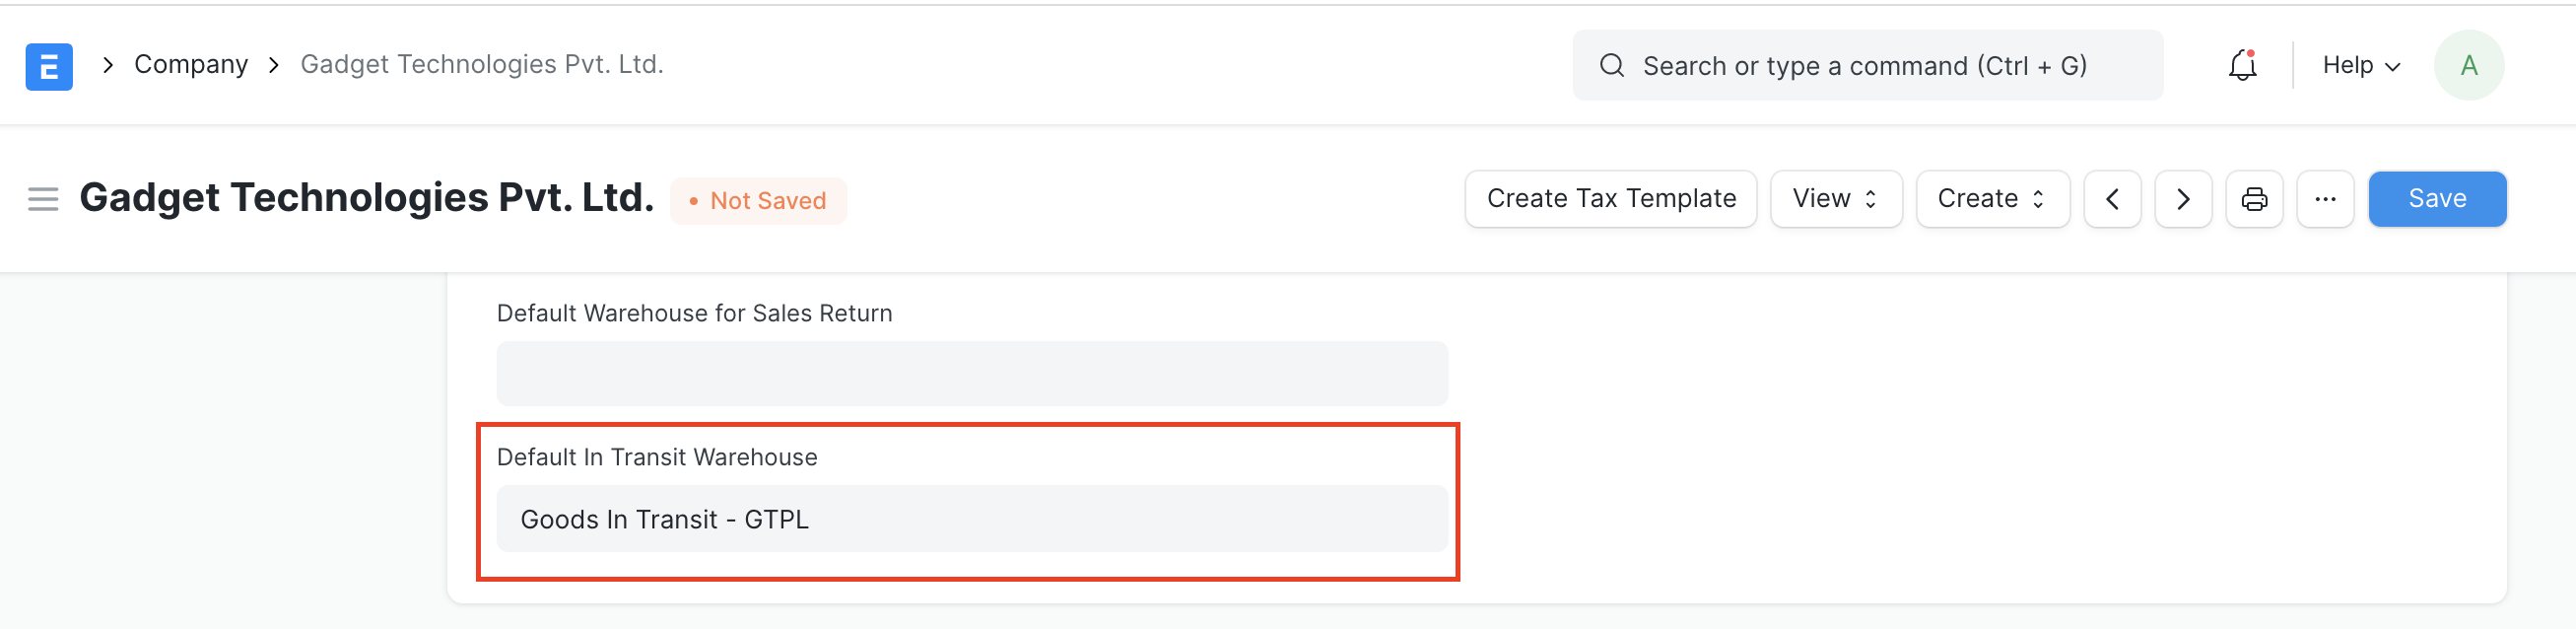
Task: Click the print icon button
Action: tap(2254, 199)
